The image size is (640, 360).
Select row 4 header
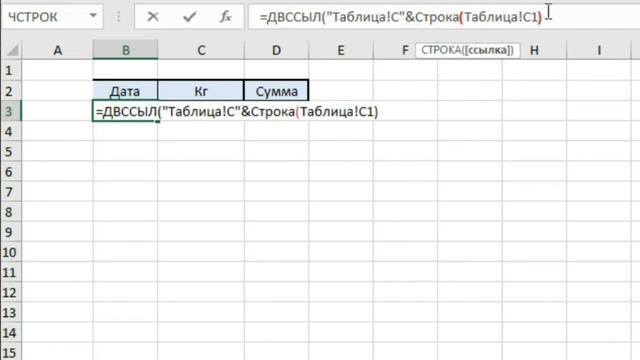[x=11, y=131]
